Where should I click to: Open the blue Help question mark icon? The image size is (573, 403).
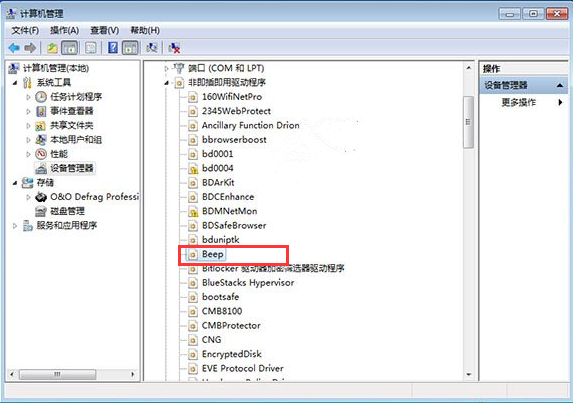(x=113, y=48)
